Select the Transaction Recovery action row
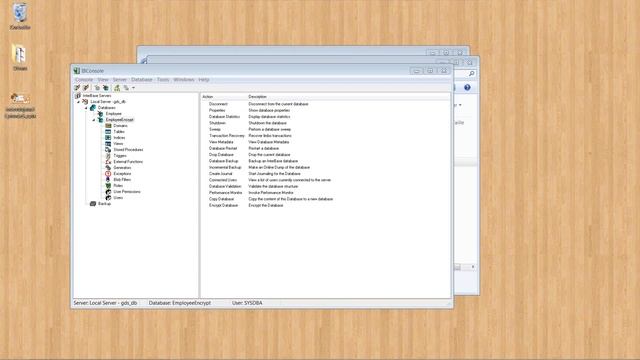640x360 pixels. (326, 136)
